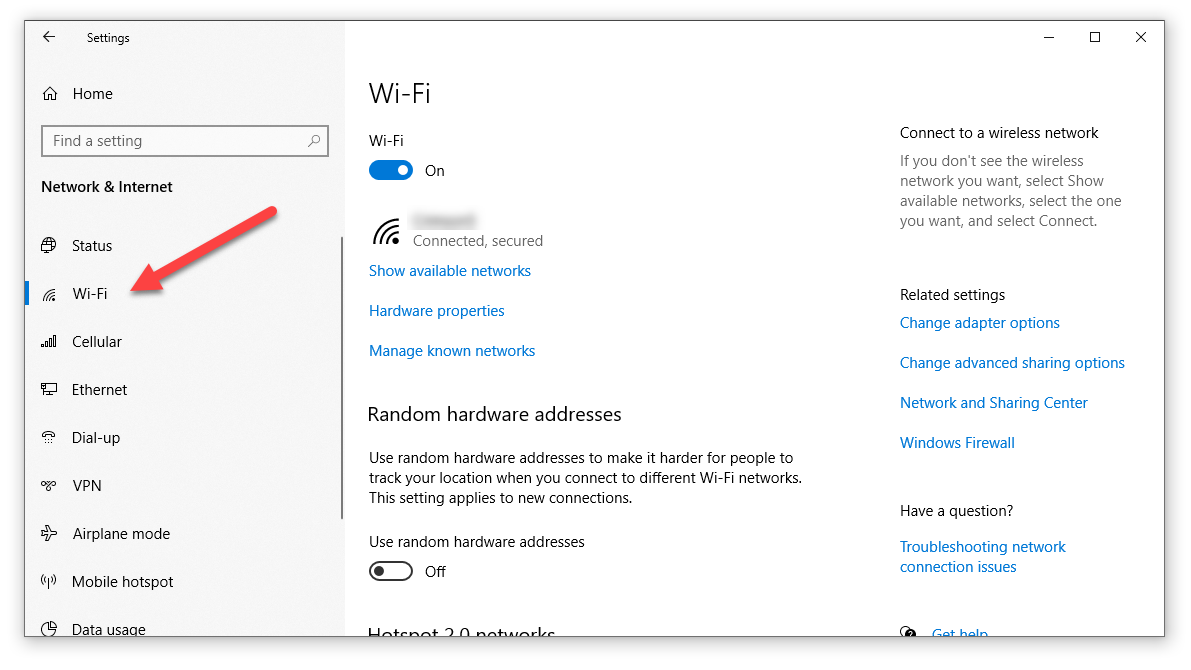Open Manage known networks
1191x670 pixels.
tap(452, 351)
